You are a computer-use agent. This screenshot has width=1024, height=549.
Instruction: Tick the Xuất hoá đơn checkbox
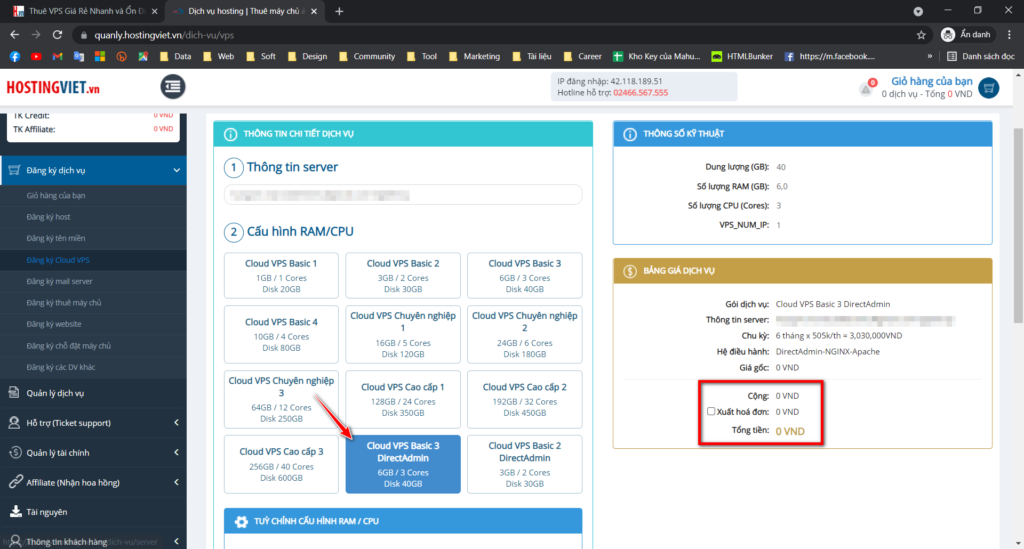click(x=711, y=411)
